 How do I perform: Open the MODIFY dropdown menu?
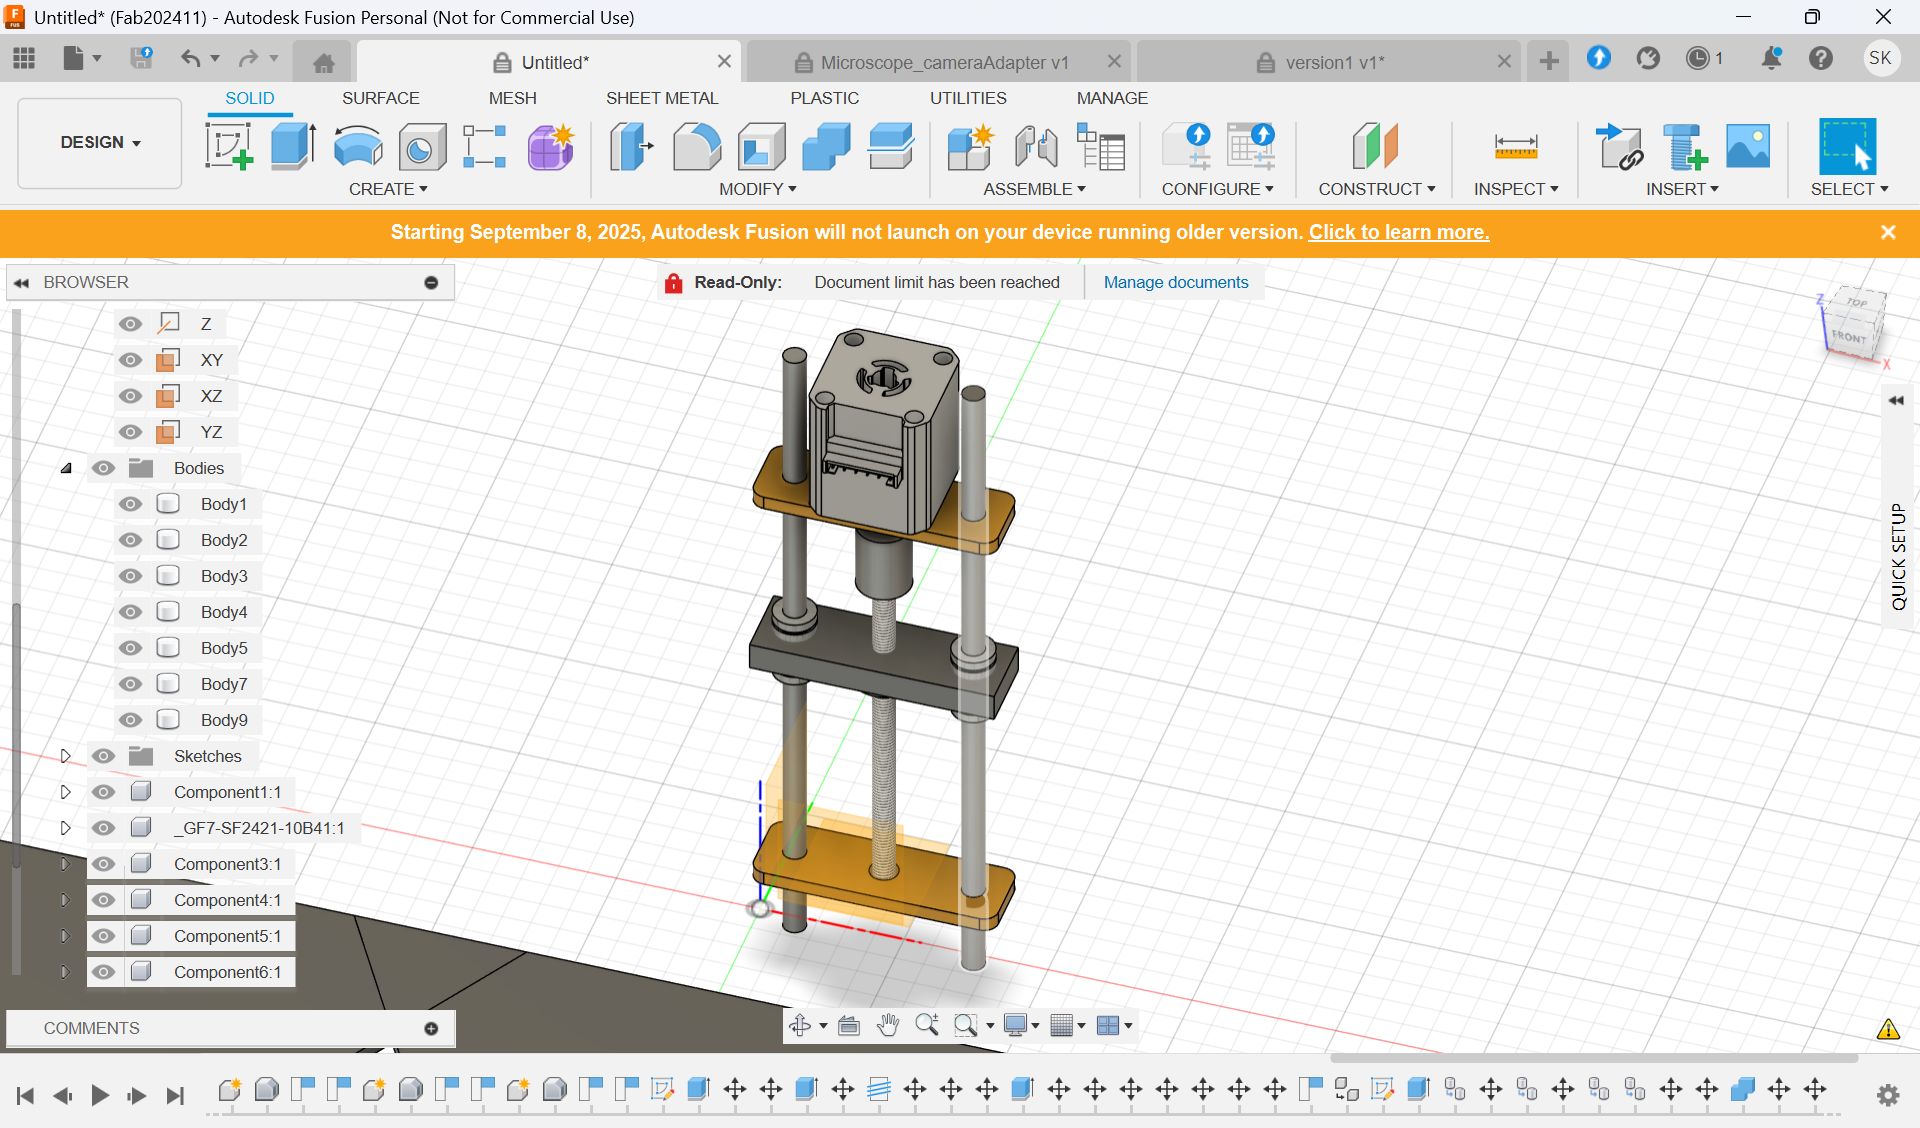coord(758,189)
